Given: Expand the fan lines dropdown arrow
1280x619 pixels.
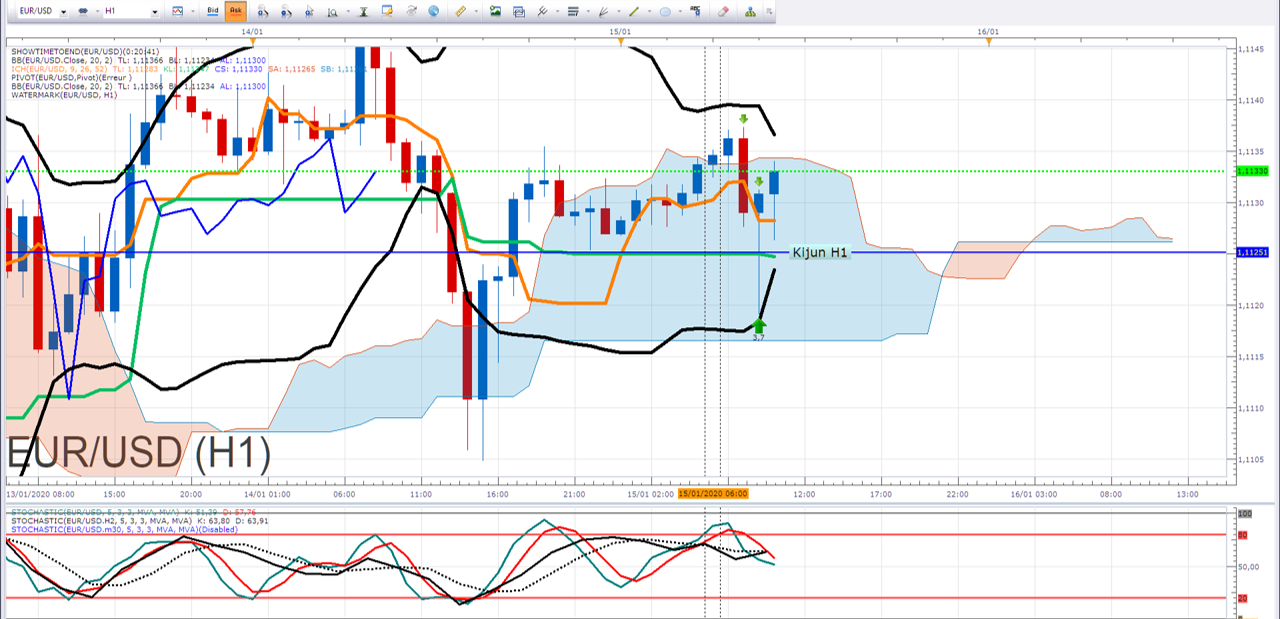Looking at the screenshot, I should click(618, 11).
